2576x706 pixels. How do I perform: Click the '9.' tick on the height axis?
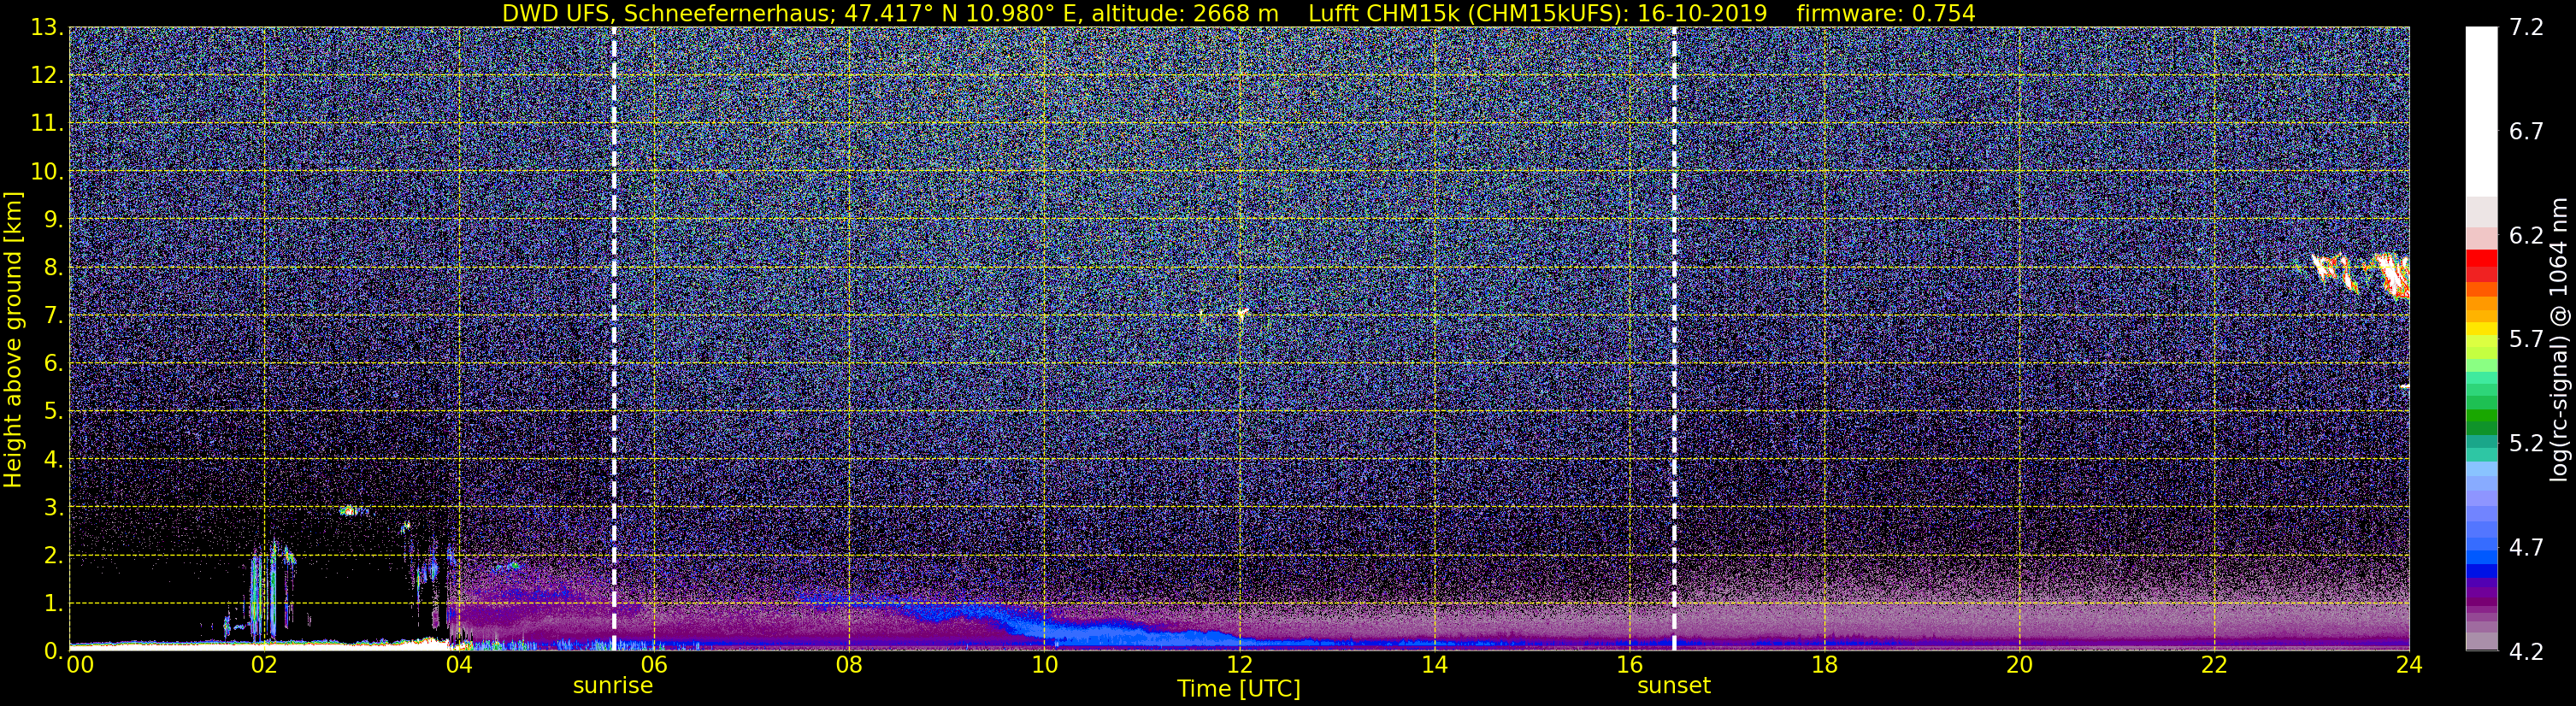pos(53,220)
